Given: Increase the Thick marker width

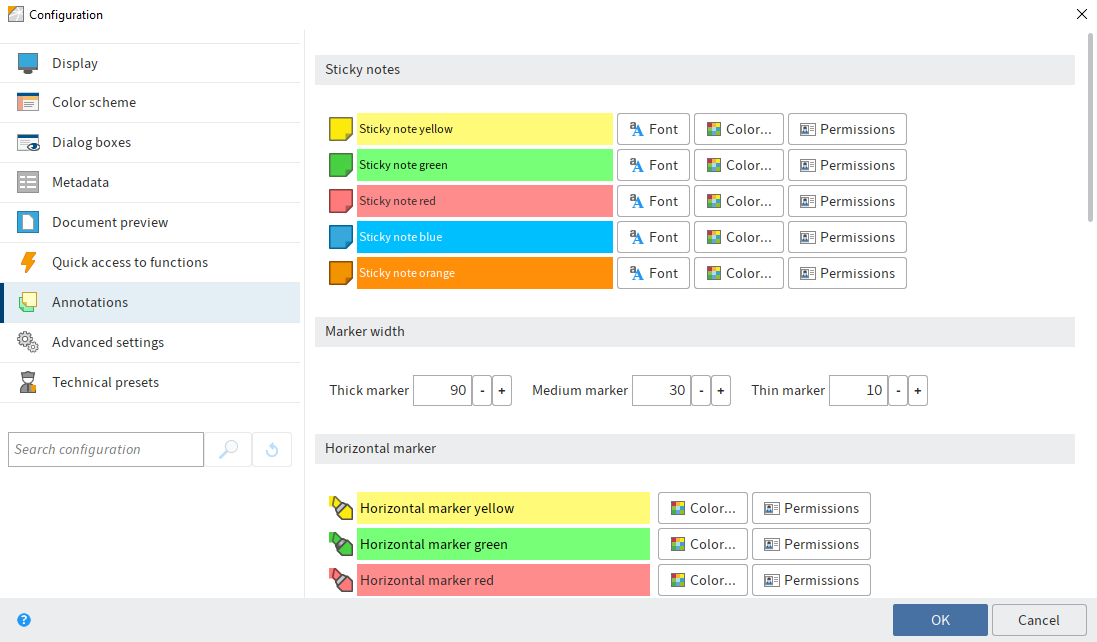Looking at the screenshot, I should point(502,390).
